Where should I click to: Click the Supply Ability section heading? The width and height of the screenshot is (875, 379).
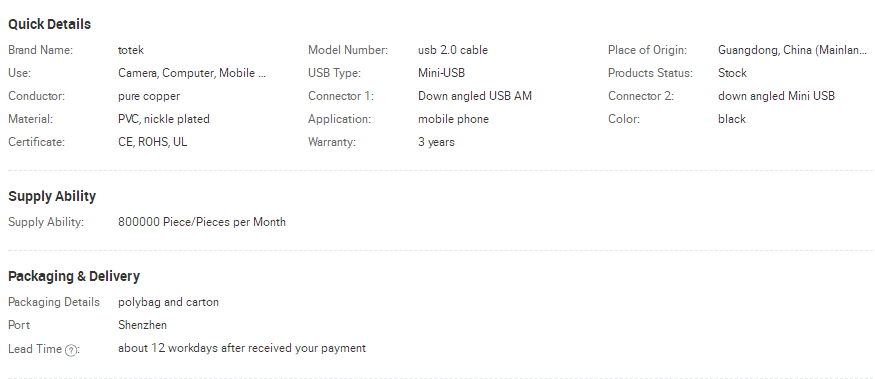(x=52, y=196)
